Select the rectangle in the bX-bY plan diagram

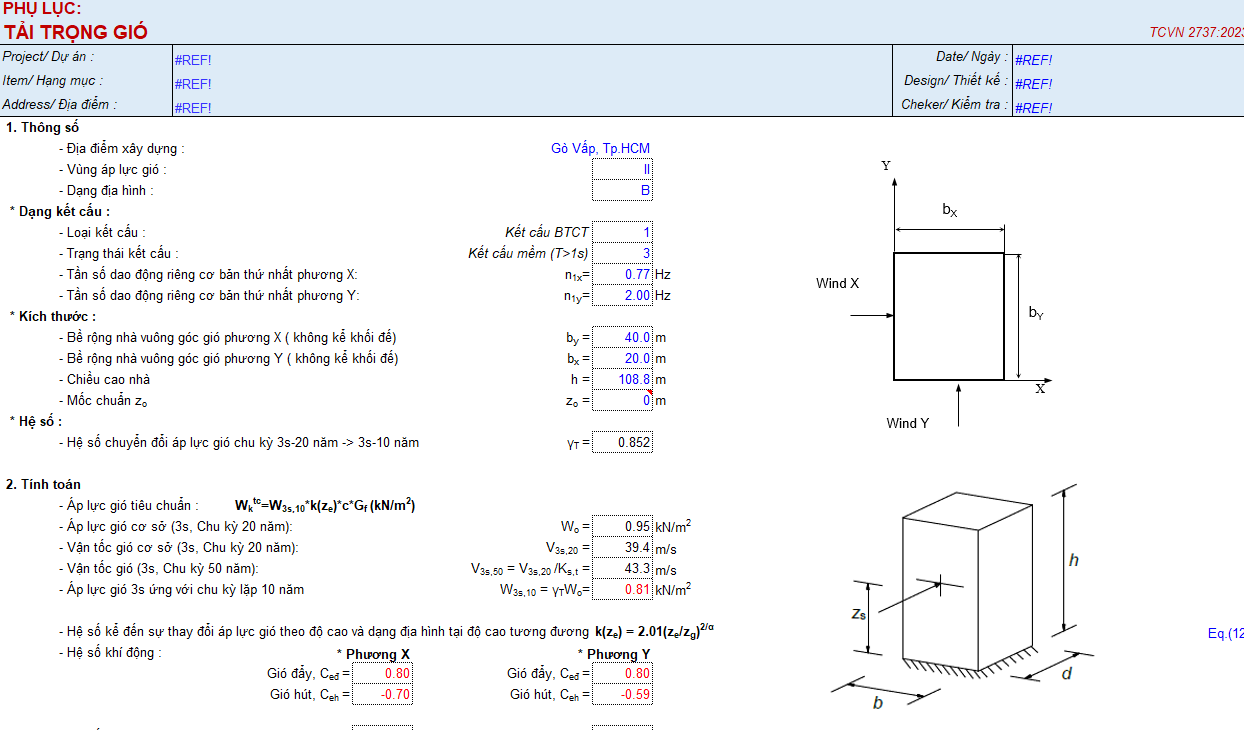pos(949,317)
